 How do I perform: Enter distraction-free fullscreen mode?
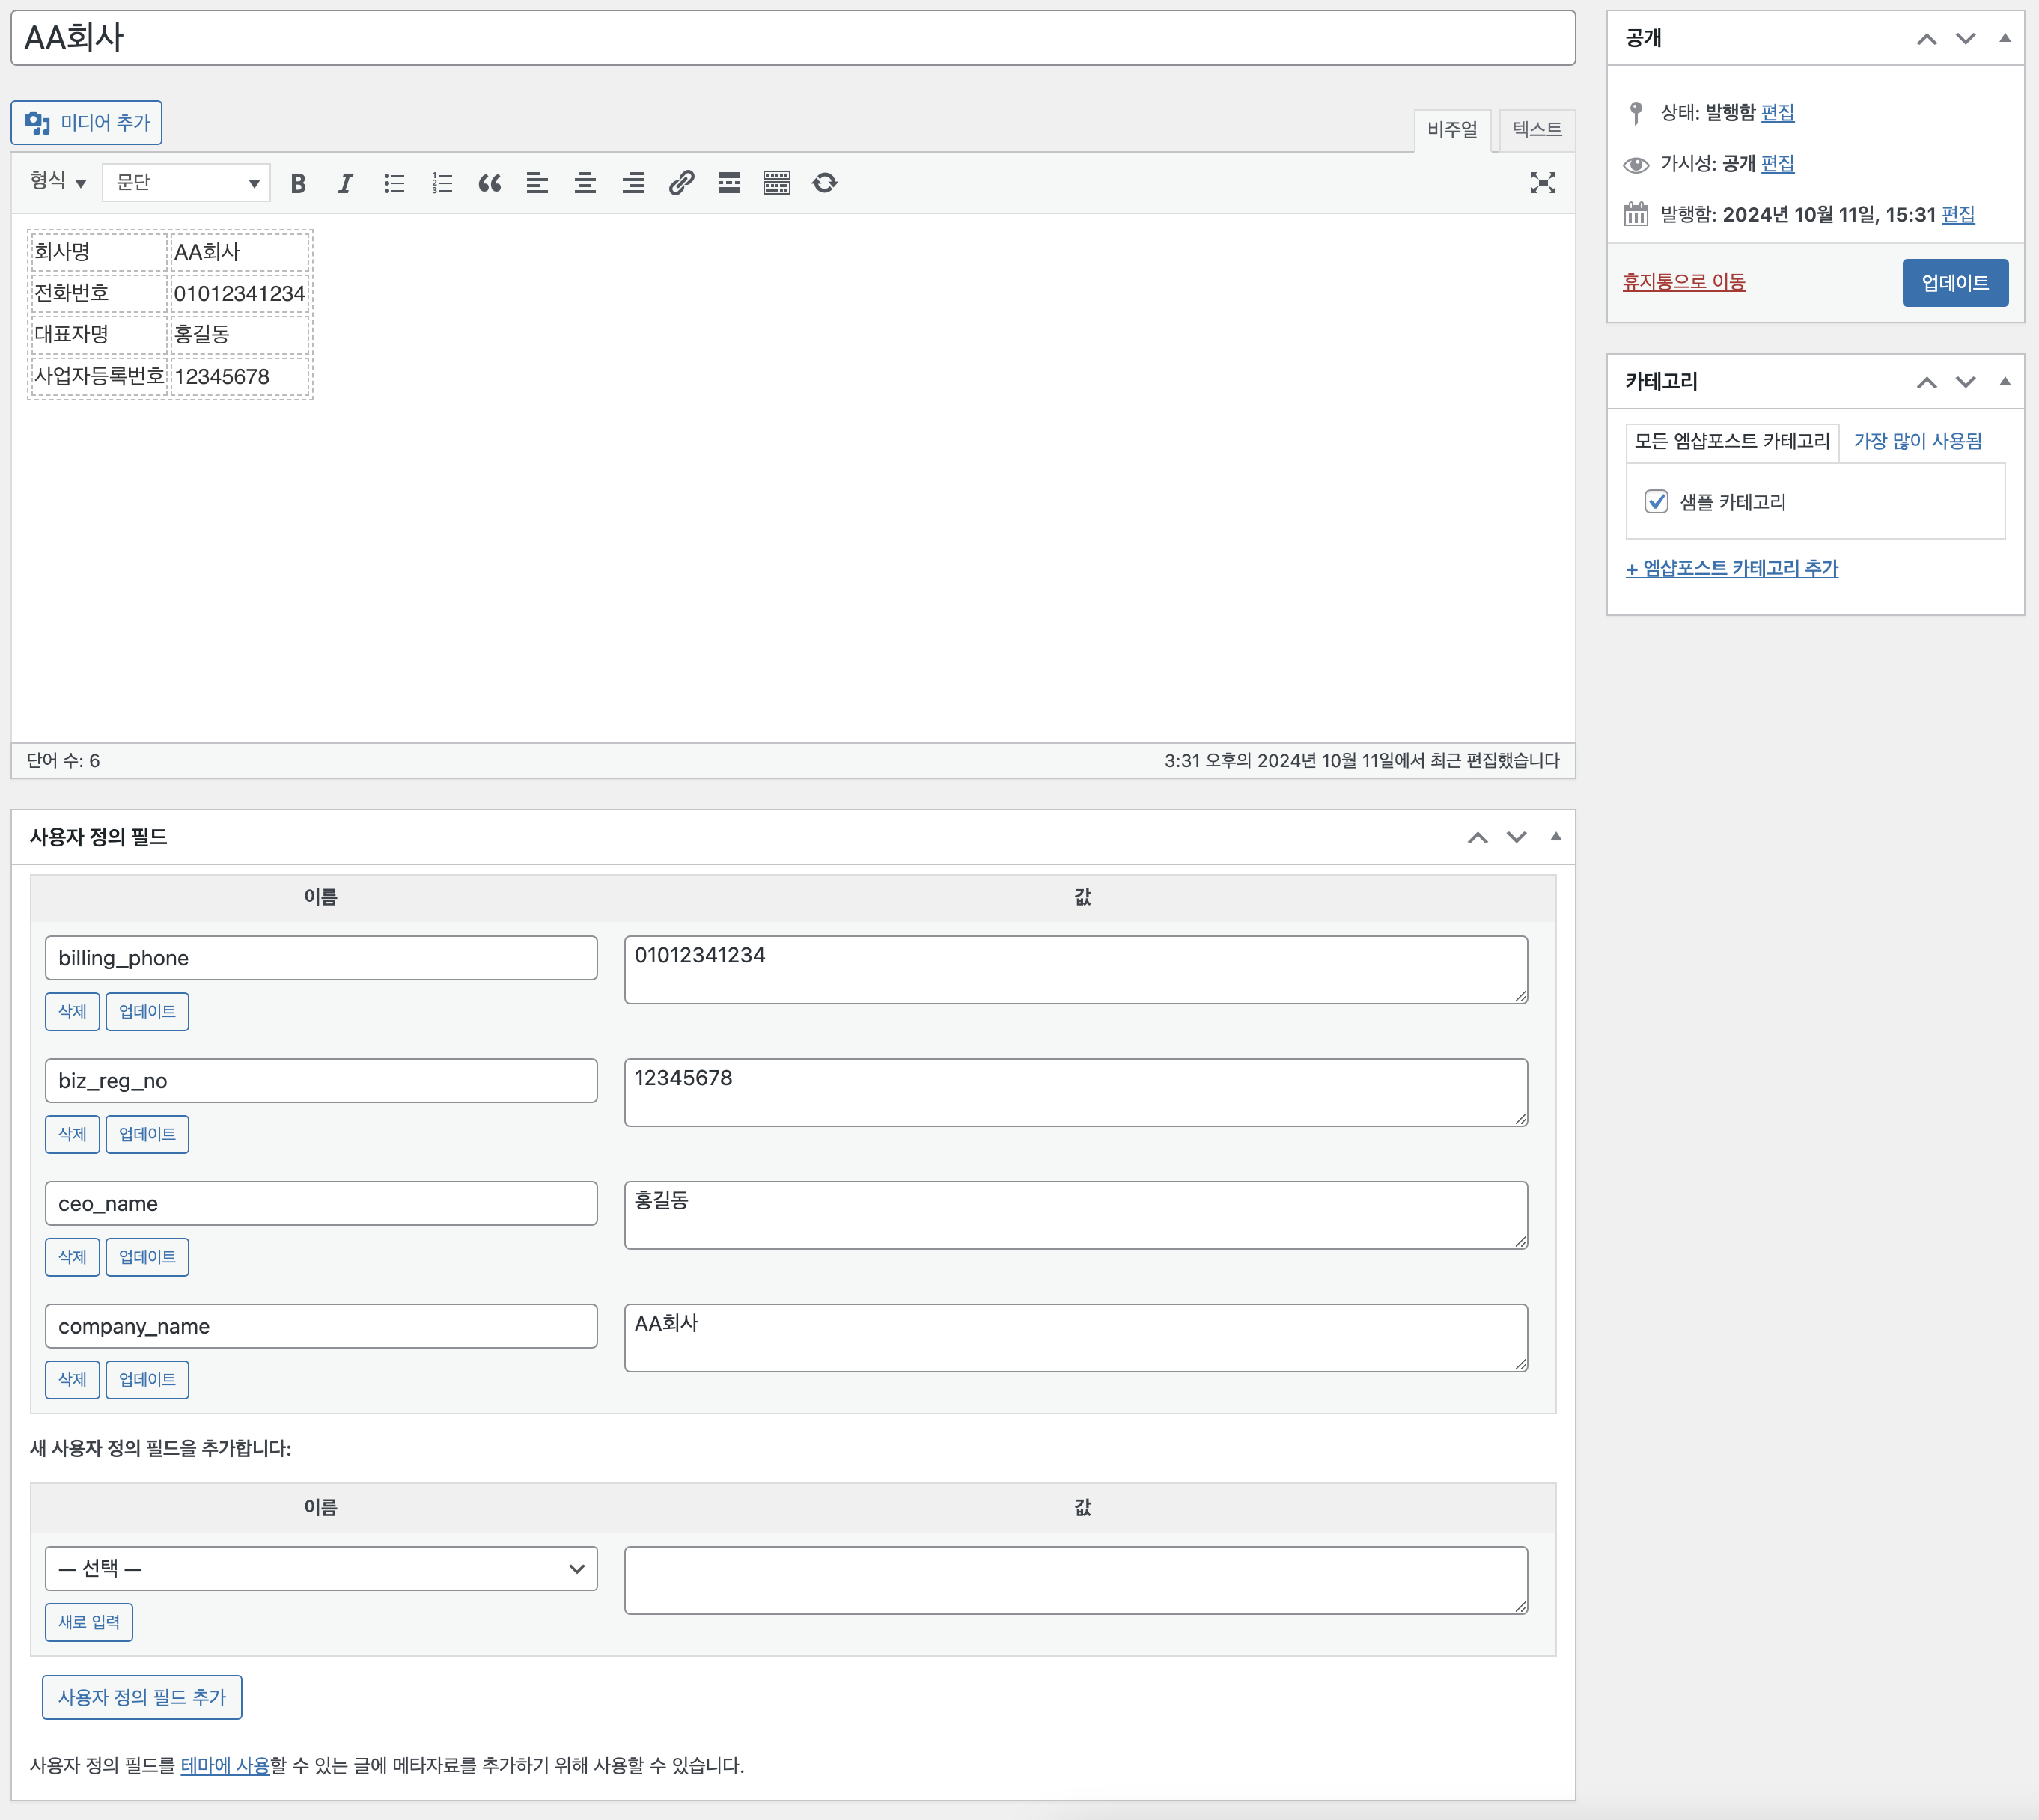[x=1543, y=183]
